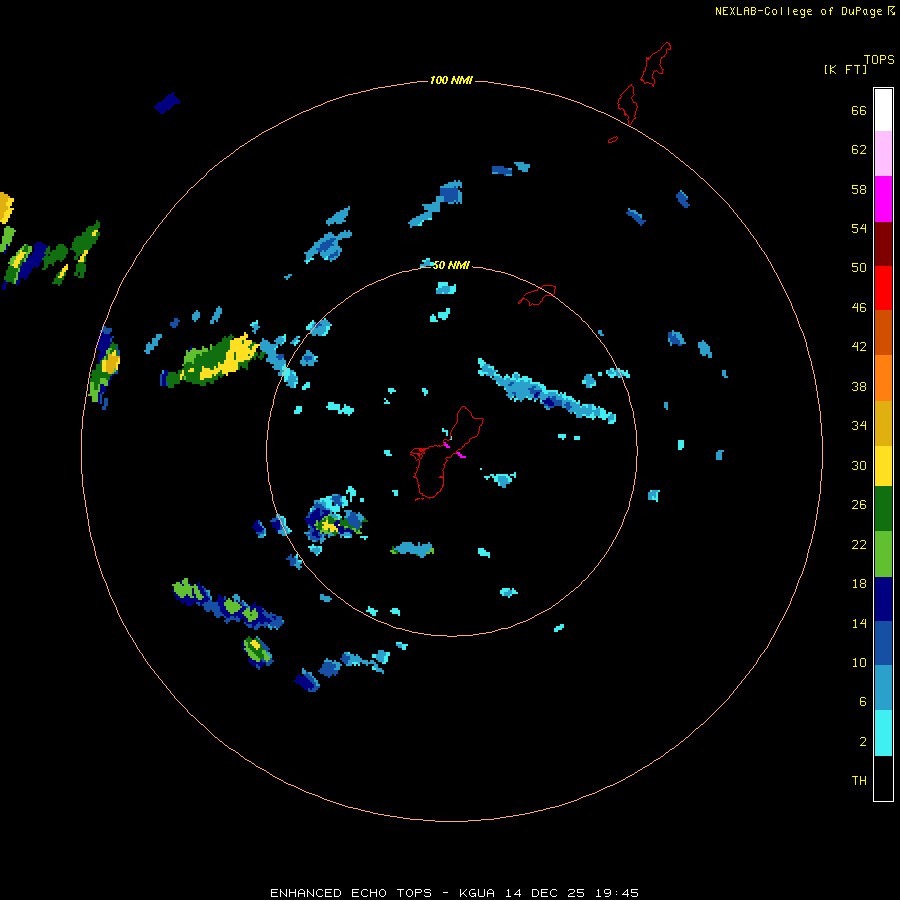Pick the cyan swatch near the legend bottom
Image resolution: width=900 pixels, height=900 pixels.
tap(883, 733)
